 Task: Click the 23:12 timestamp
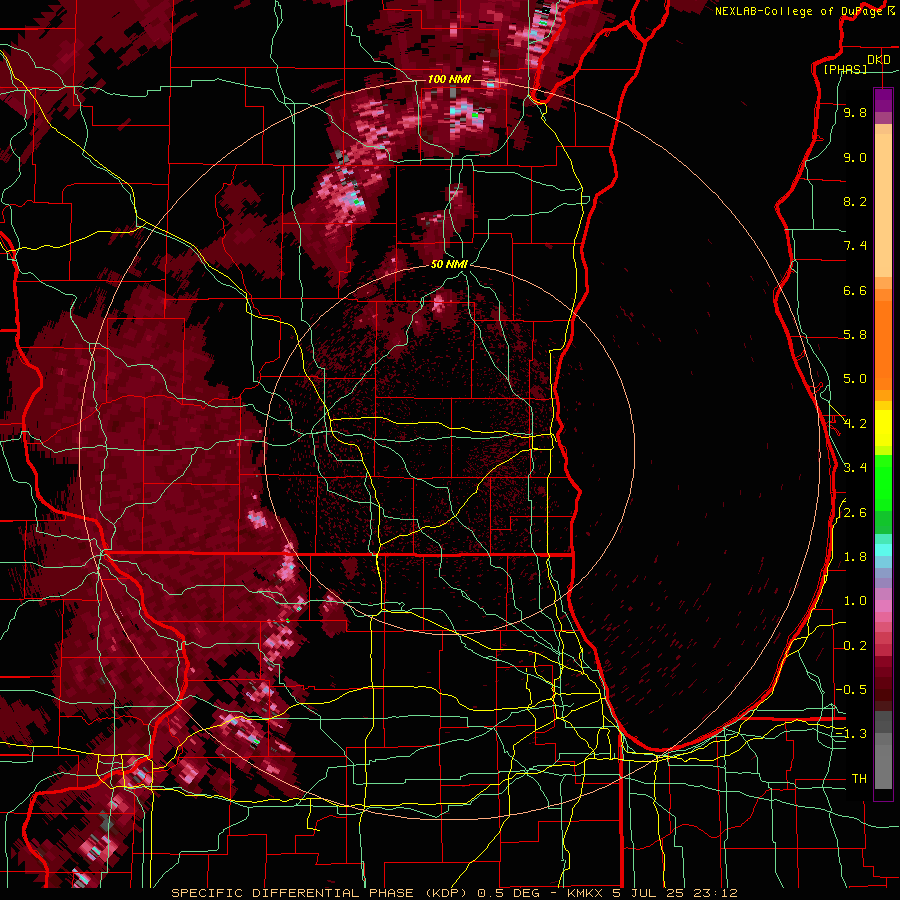coord(714,893)
